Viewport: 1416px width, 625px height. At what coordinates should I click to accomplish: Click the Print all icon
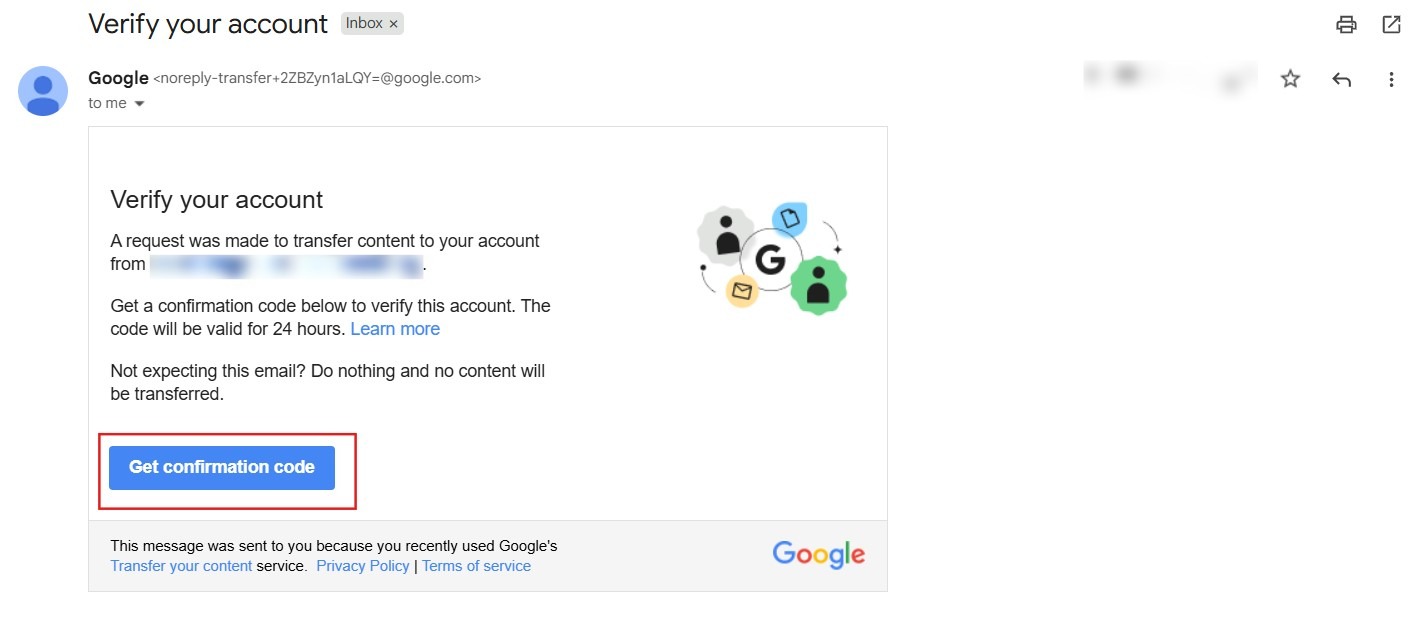(1346, 25)
